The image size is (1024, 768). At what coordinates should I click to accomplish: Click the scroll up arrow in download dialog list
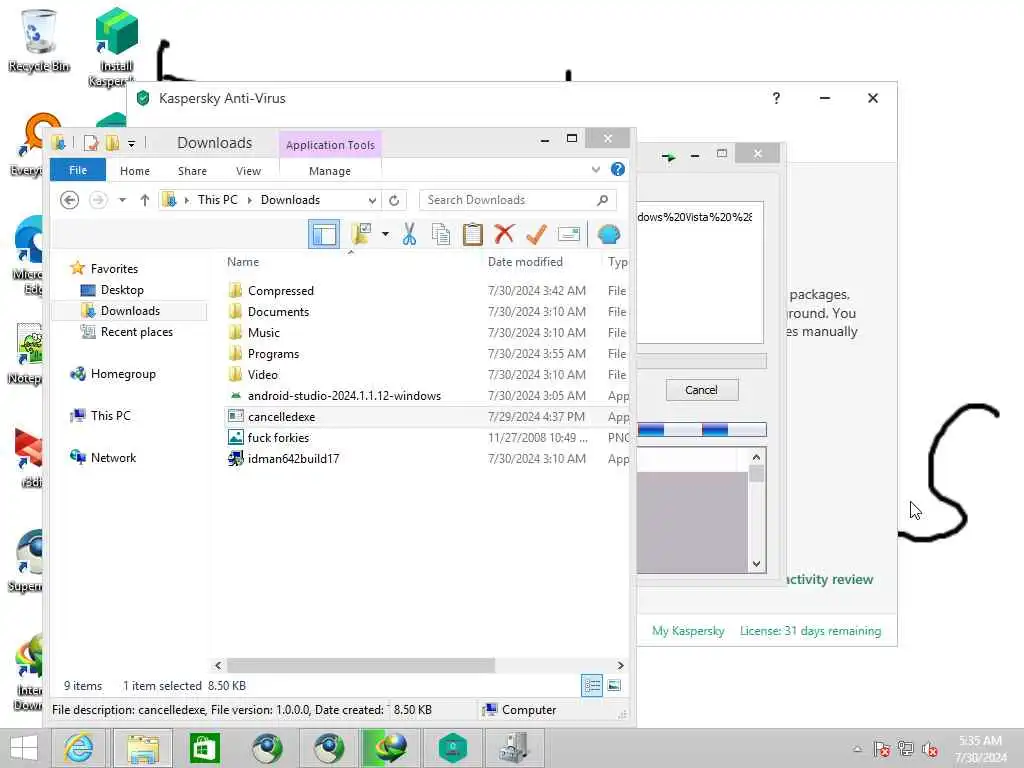pos(756,457)
